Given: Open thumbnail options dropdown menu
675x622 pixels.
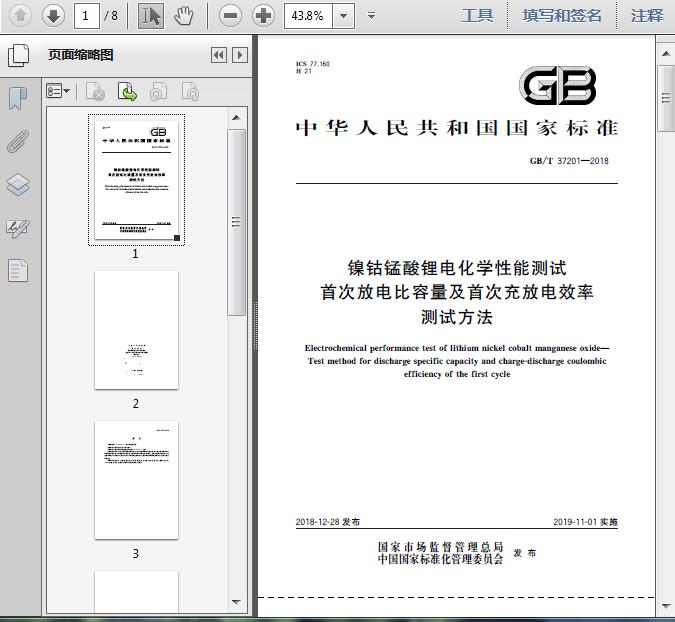Looking at the screenshot, I should tap(58, 91).
